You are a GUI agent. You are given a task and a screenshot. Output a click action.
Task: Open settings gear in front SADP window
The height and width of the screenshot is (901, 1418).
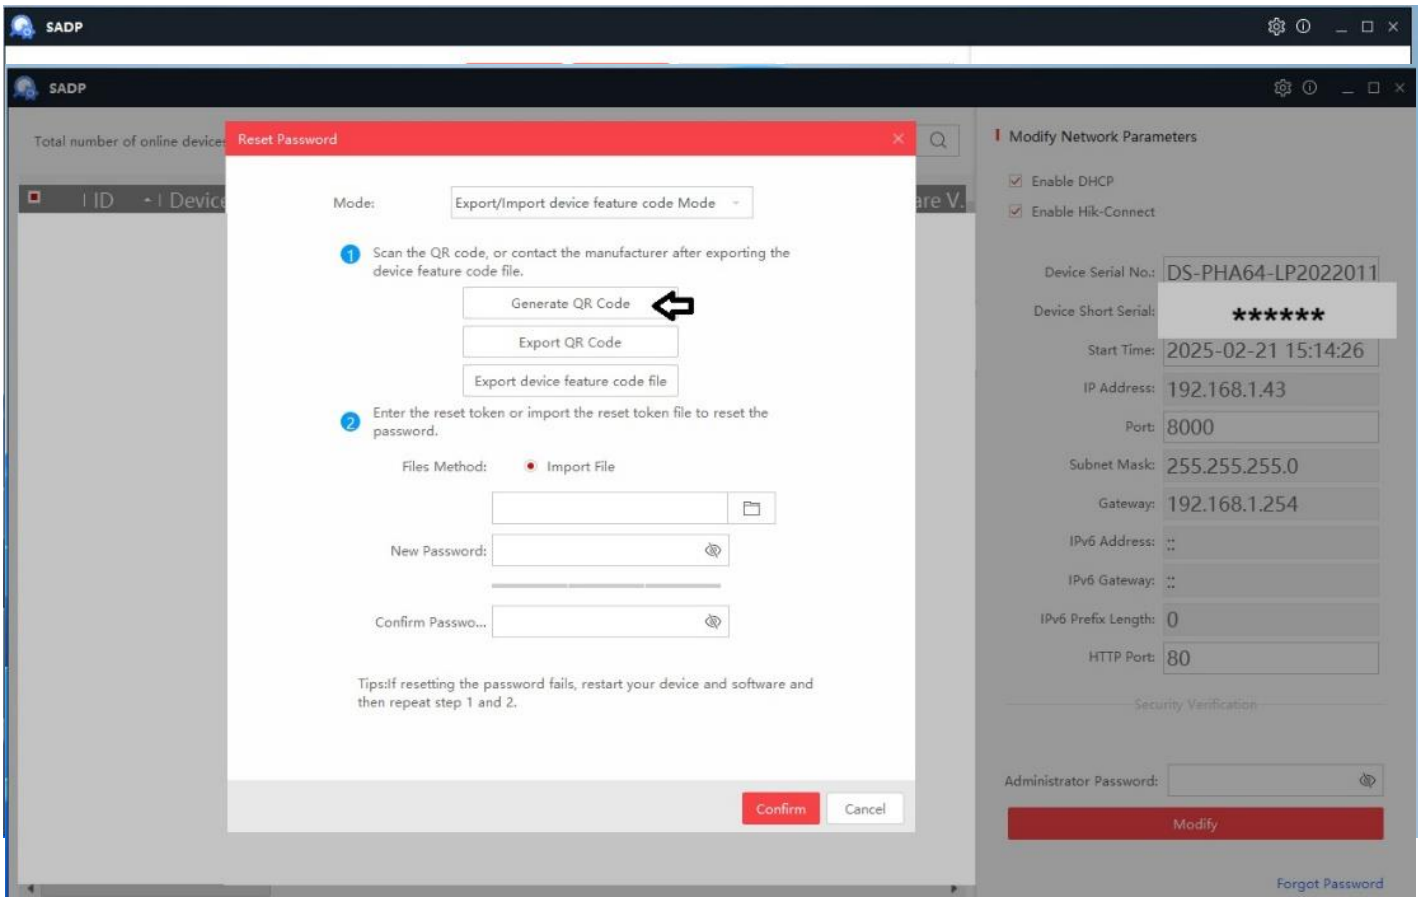(x=1283, y=88)
